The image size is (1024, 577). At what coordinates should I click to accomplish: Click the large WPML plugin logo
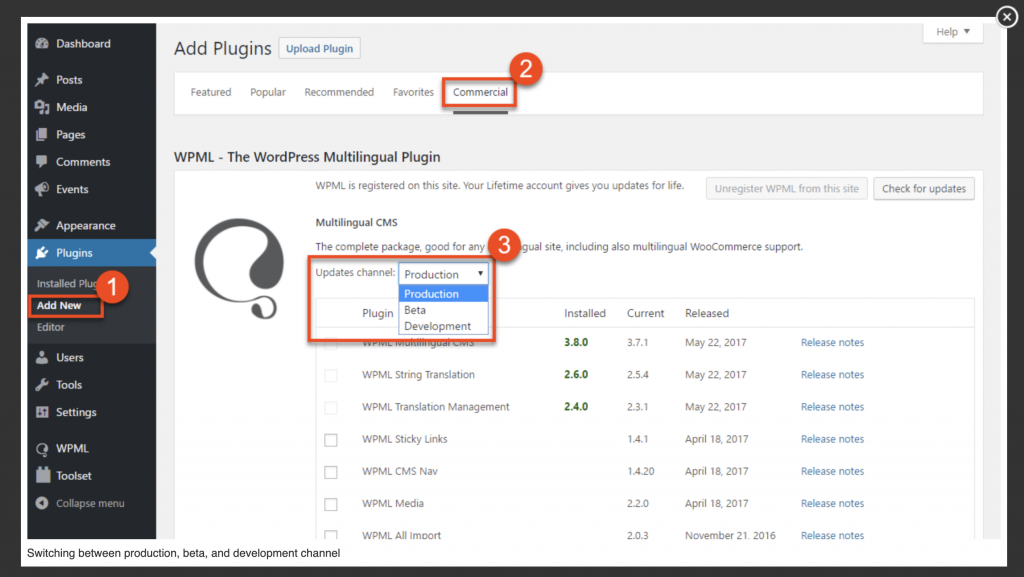(240, 268)
